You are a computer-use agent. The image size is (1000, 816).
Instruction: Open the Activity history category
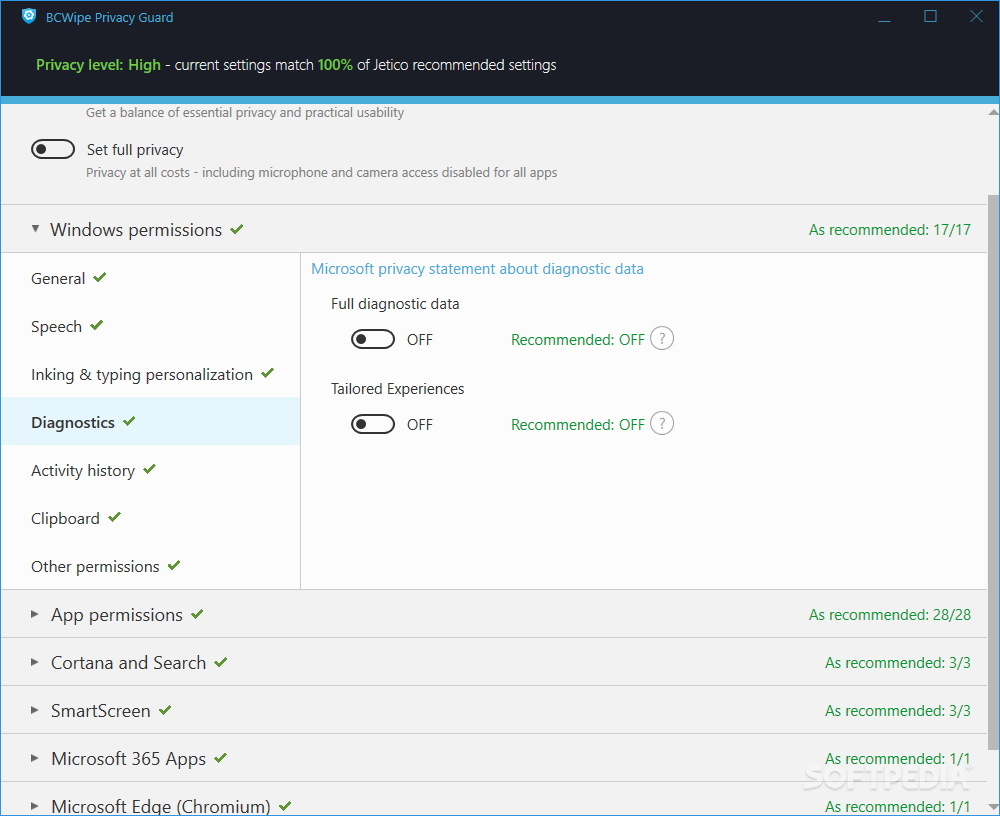[x=151, y=470]
